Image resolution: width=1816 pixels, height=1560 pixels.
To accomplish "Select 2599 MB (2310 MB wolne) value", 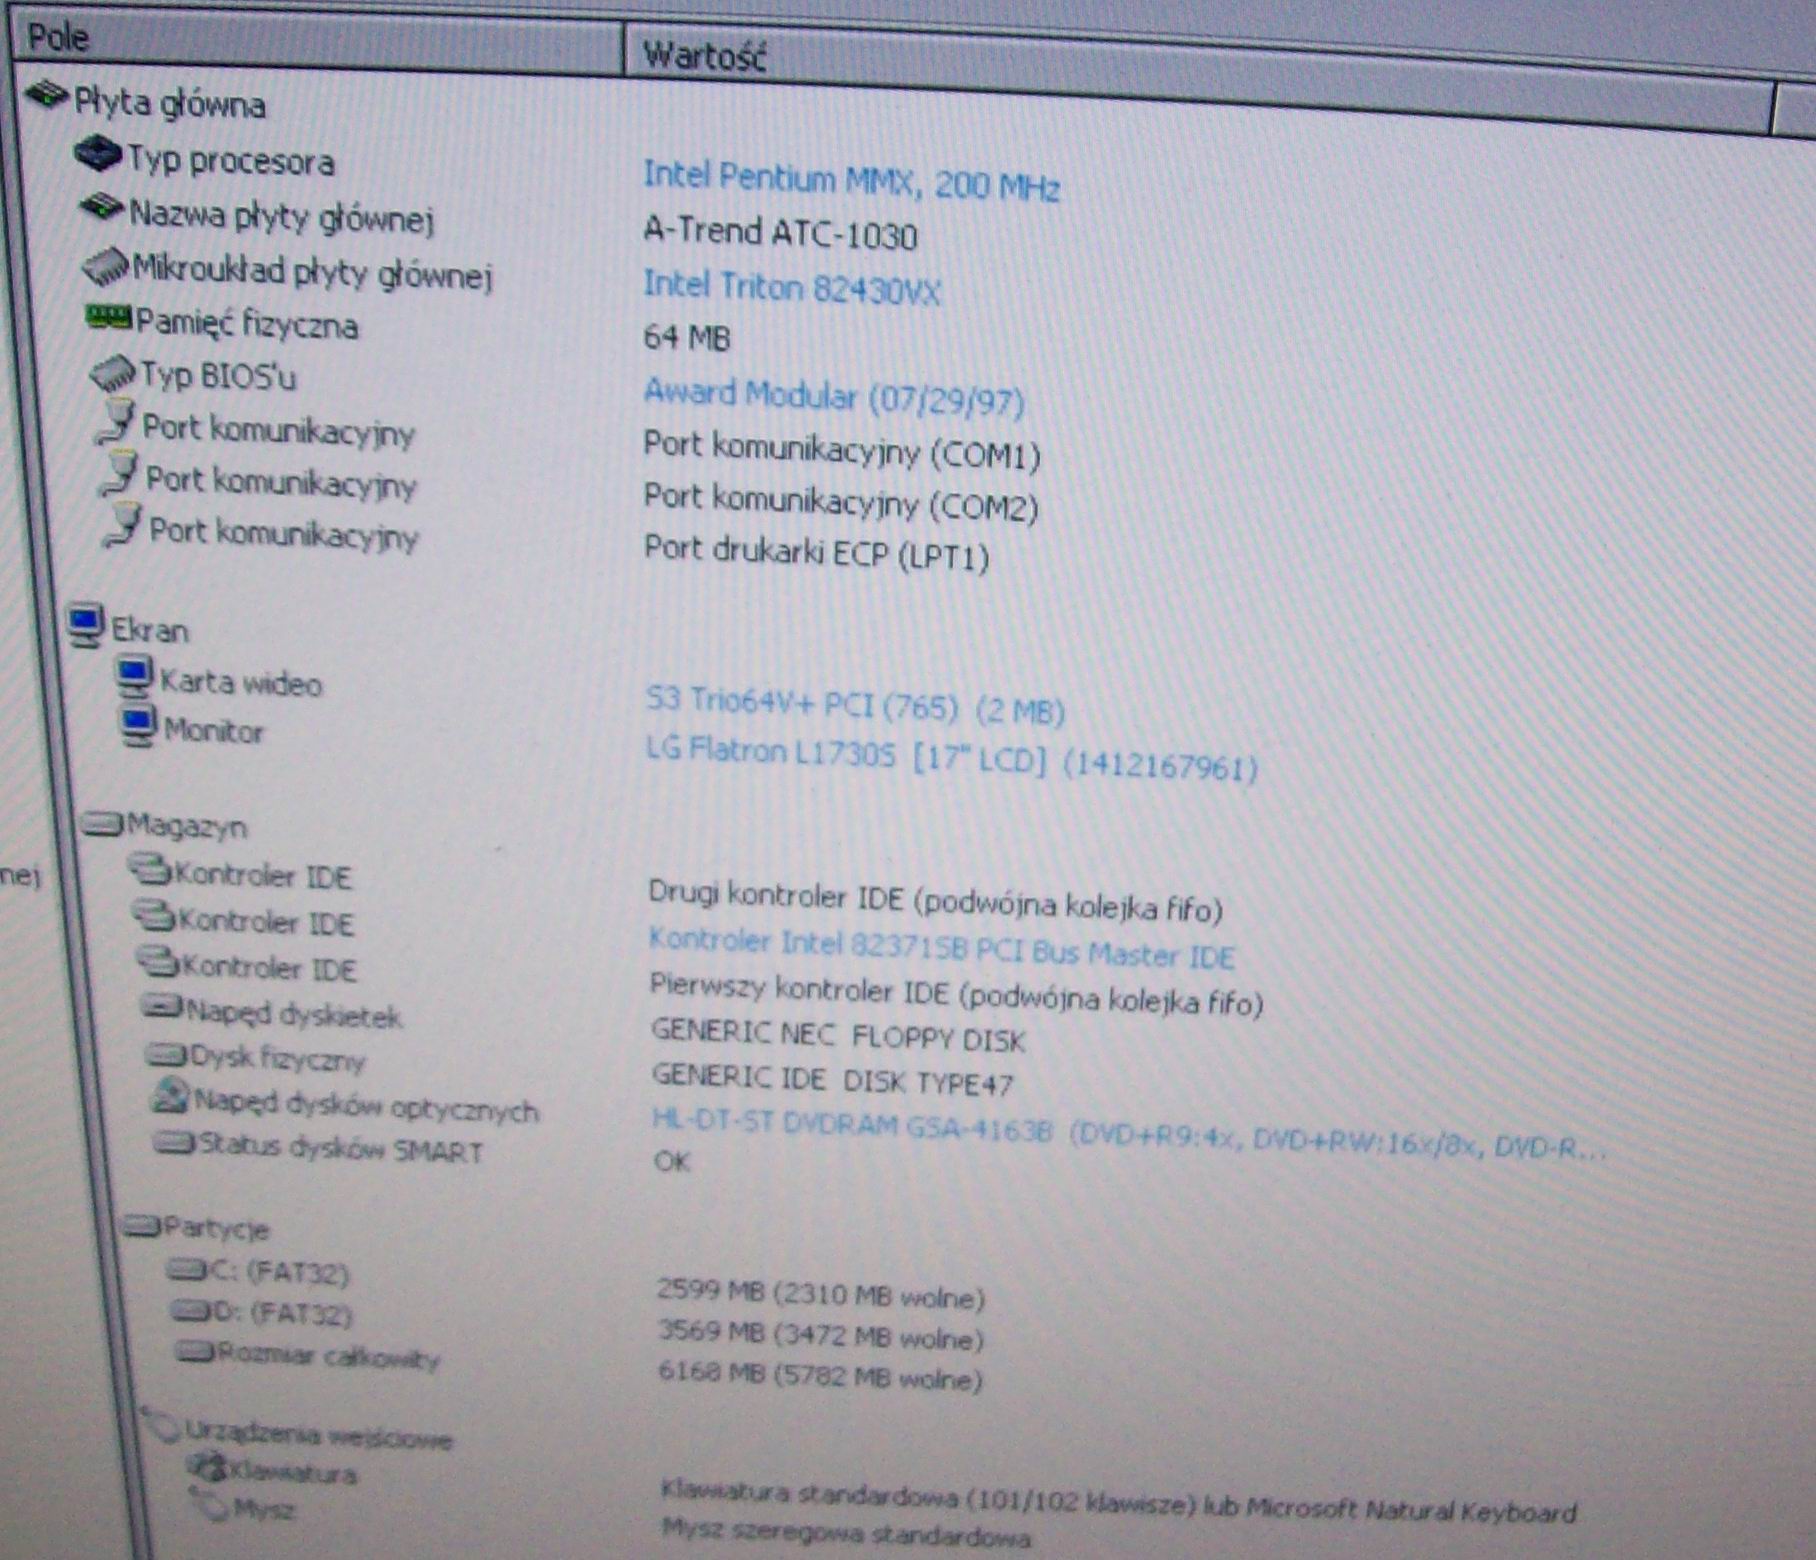I will click(x=821, y=1294).
